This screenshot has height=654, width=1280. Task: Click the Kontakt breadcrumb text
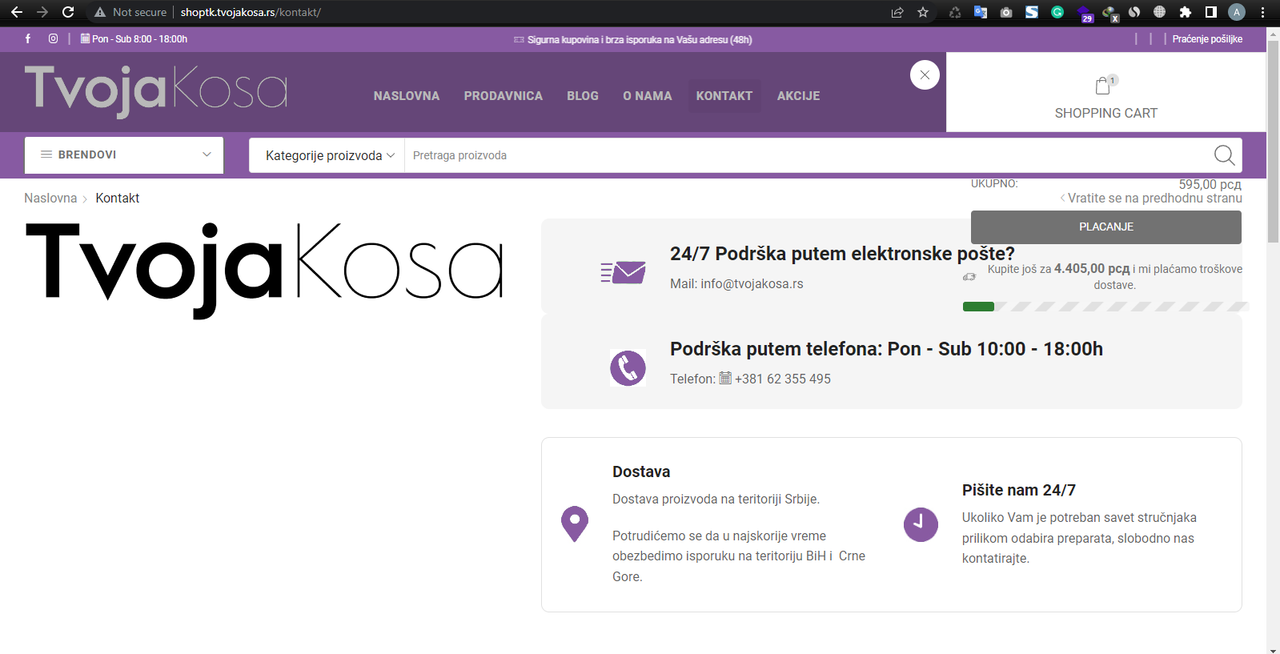pyautogui.click(x=117, y=198)
